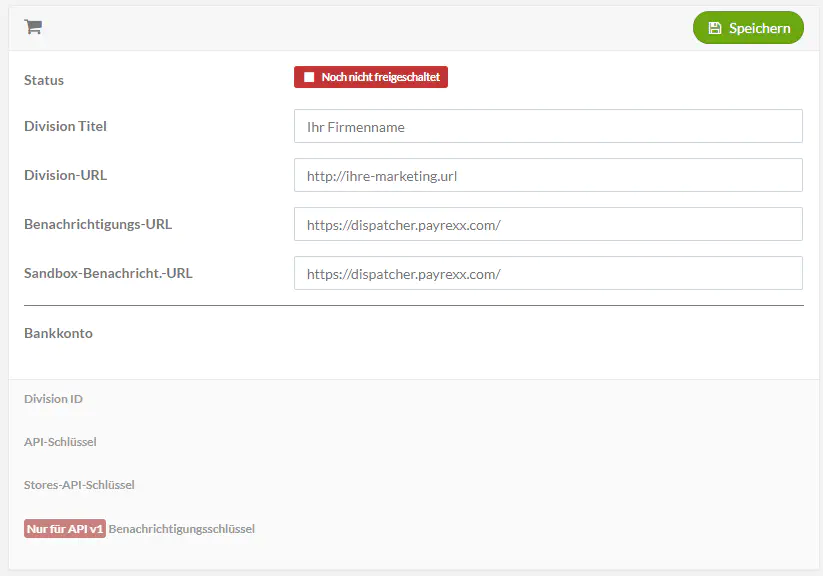Click the shopping cart icon
The image size is (823, 576).
33,28
